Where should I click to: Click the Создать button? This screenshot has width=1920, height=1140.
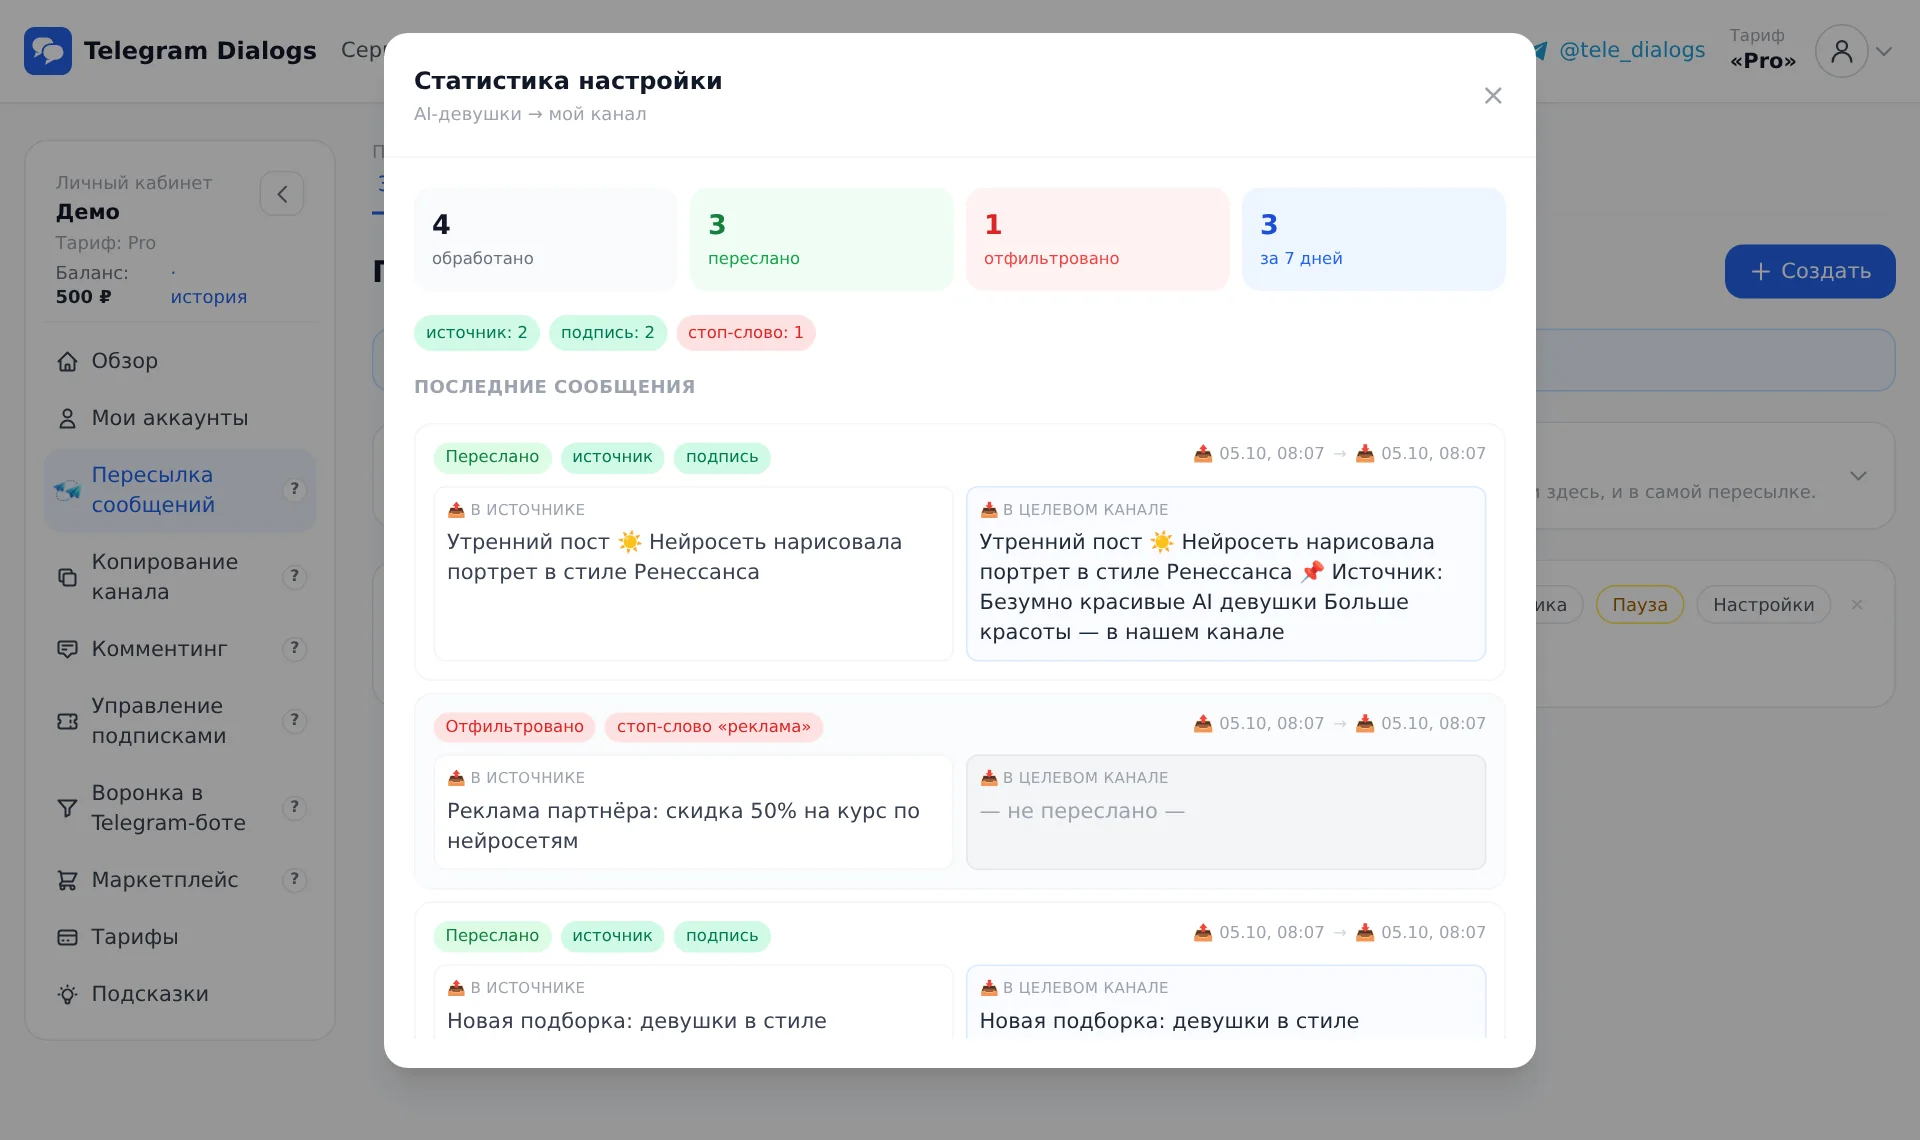(1810, 271)
